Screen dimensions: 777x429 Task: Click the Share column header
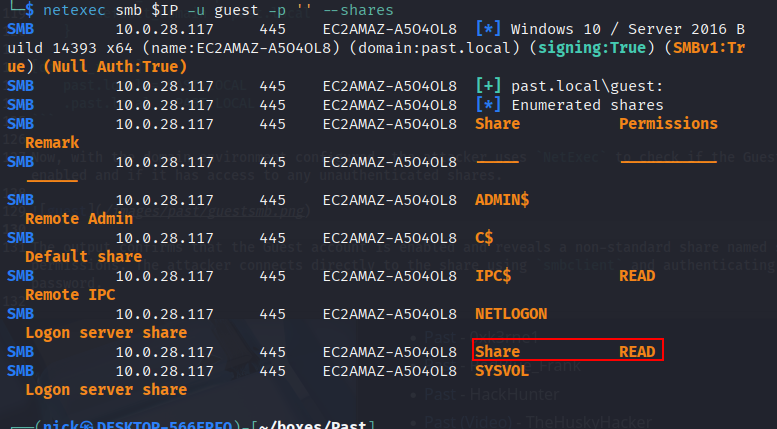pos(498,124)
